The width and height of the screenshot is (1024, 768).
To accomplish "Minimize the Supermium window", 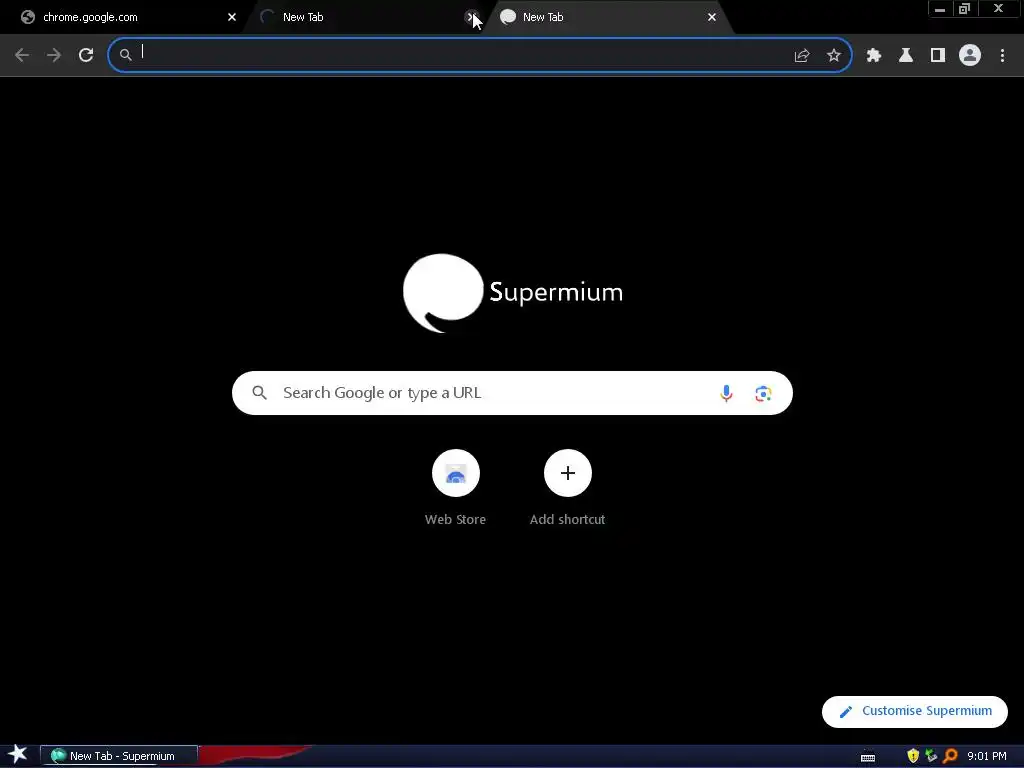I will (940, 9).
